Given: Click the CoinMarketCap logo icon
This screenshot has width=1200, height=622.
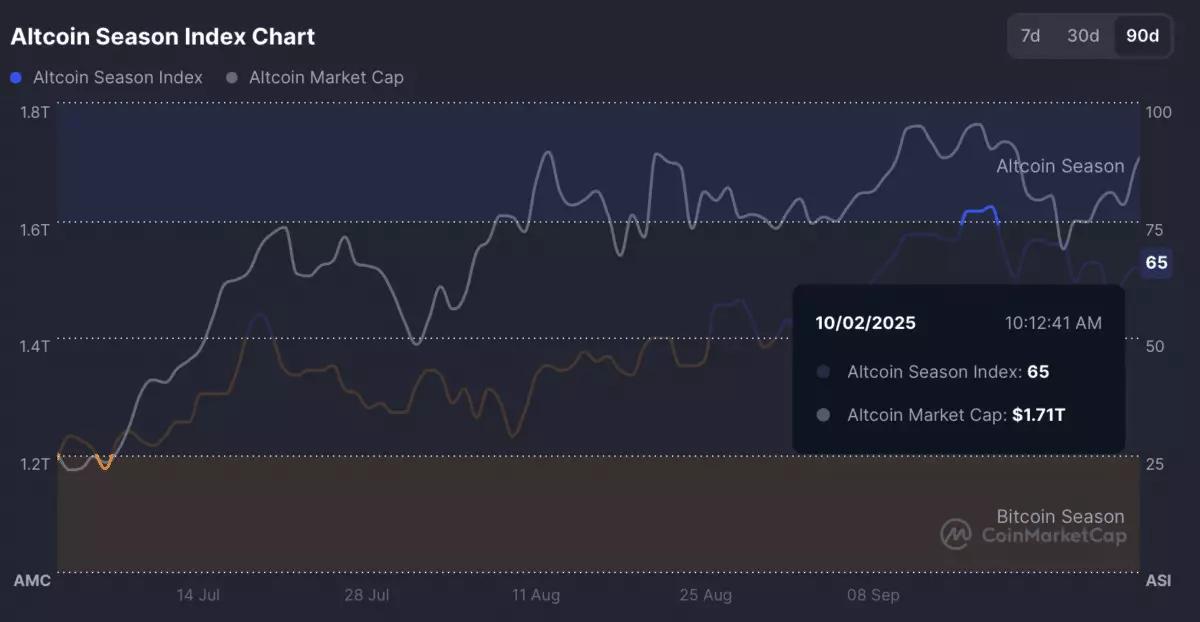Looking at the screenshot, I should (x=956, y=534).
